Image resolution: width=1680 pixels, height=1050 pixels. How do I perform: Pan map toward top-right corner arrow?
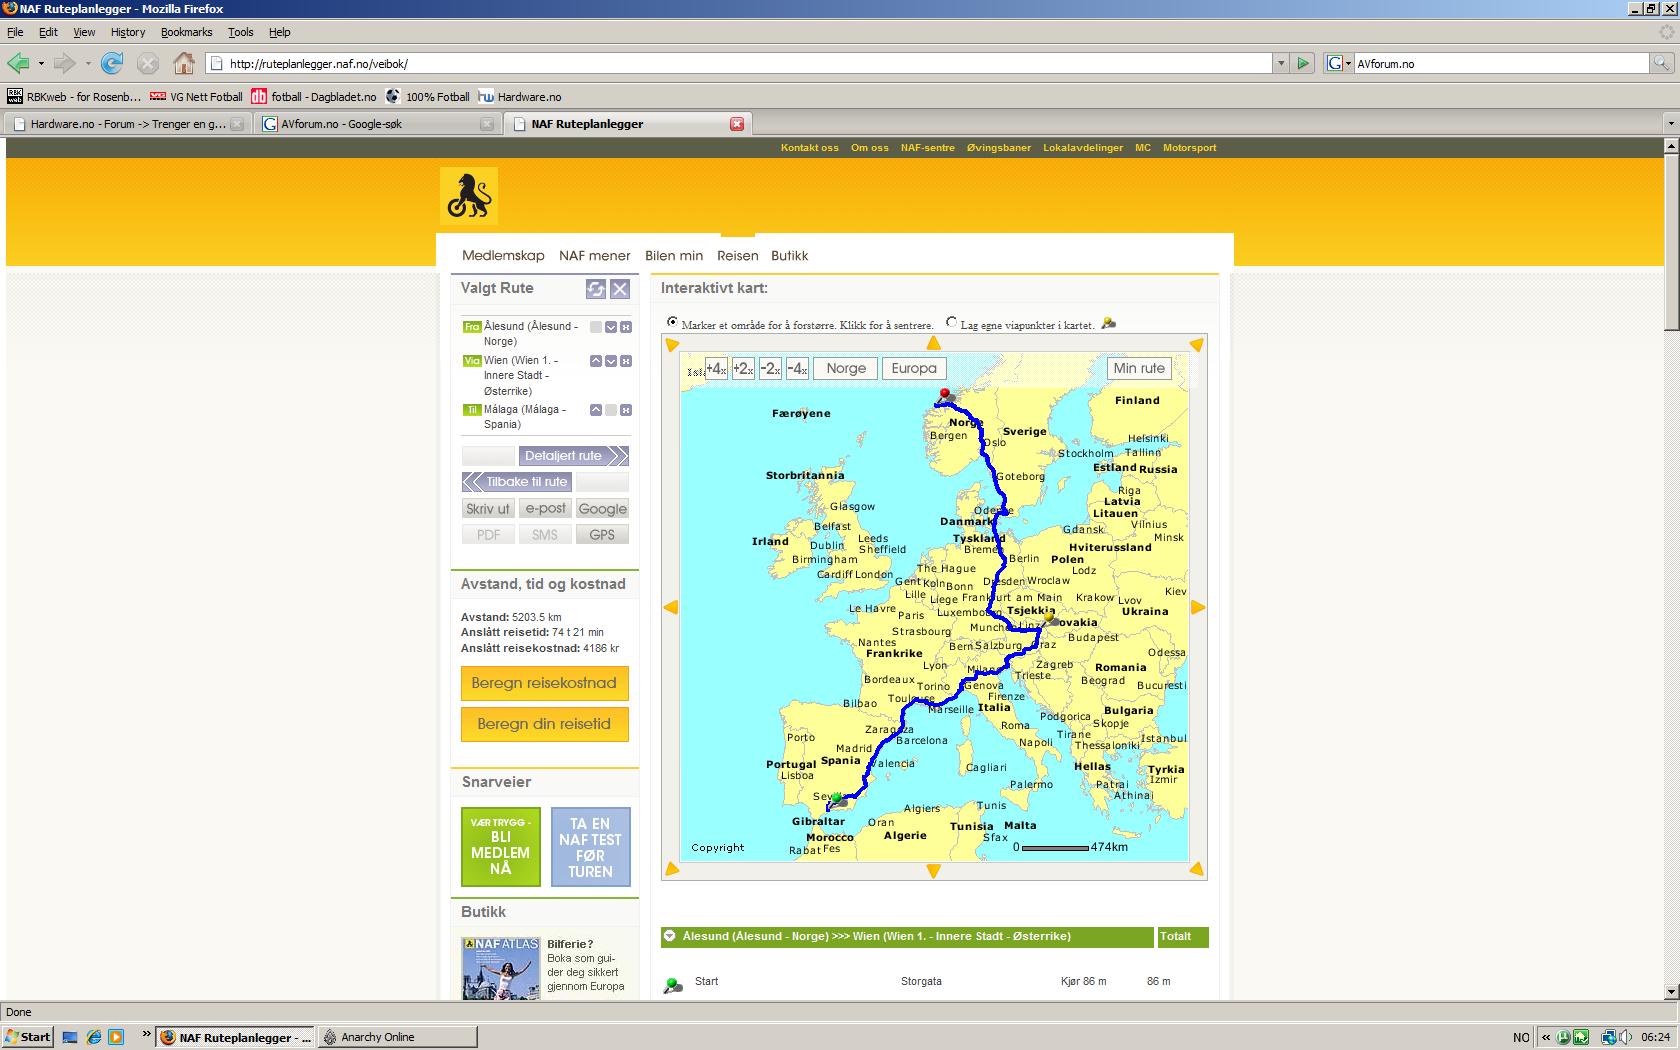1196,345
